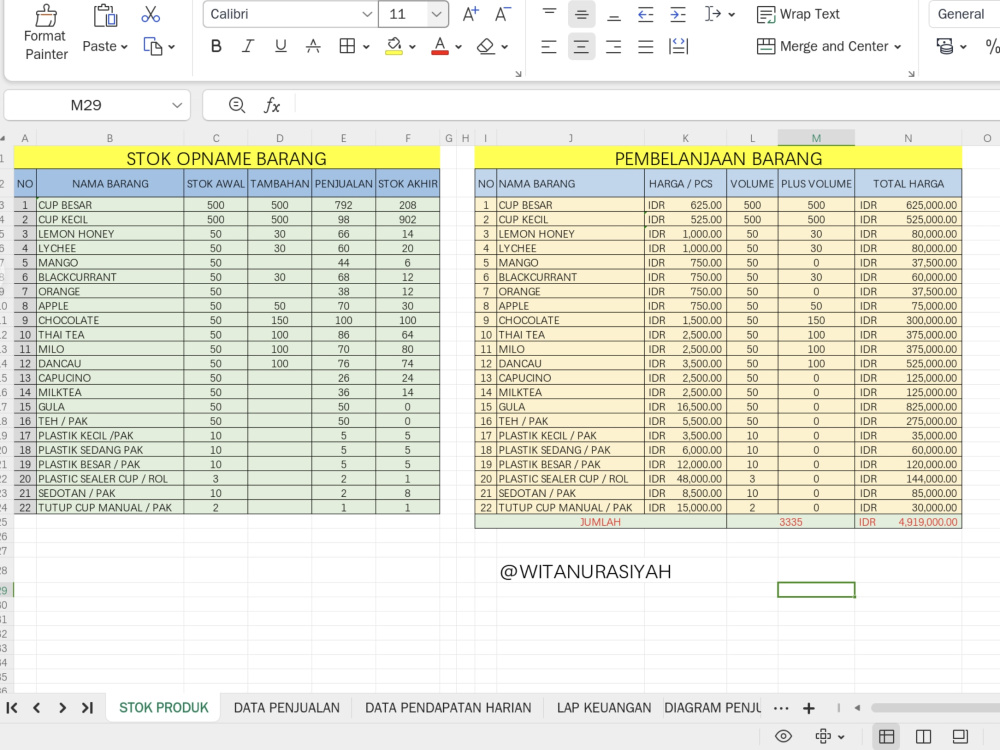
Task: Switch to DATA PENJUALAN sheet tab
Action: 286,707
